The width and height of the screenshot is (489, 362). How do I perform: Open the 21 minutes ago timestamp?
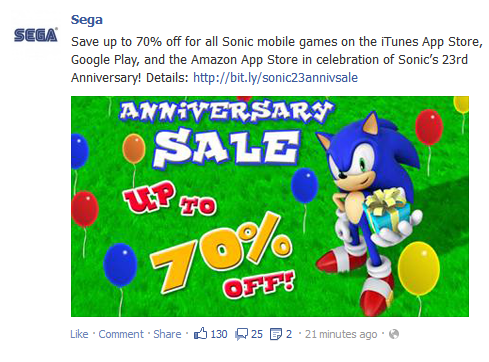pyautogui.click(x=341, y=334)
